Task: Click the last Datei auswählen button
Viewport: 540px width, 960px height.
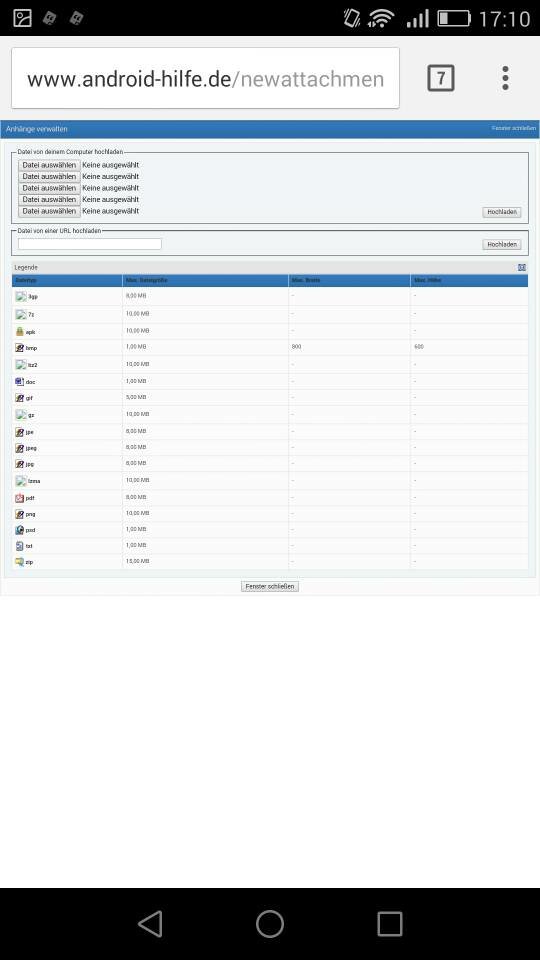Action: [x=49, y=211]
